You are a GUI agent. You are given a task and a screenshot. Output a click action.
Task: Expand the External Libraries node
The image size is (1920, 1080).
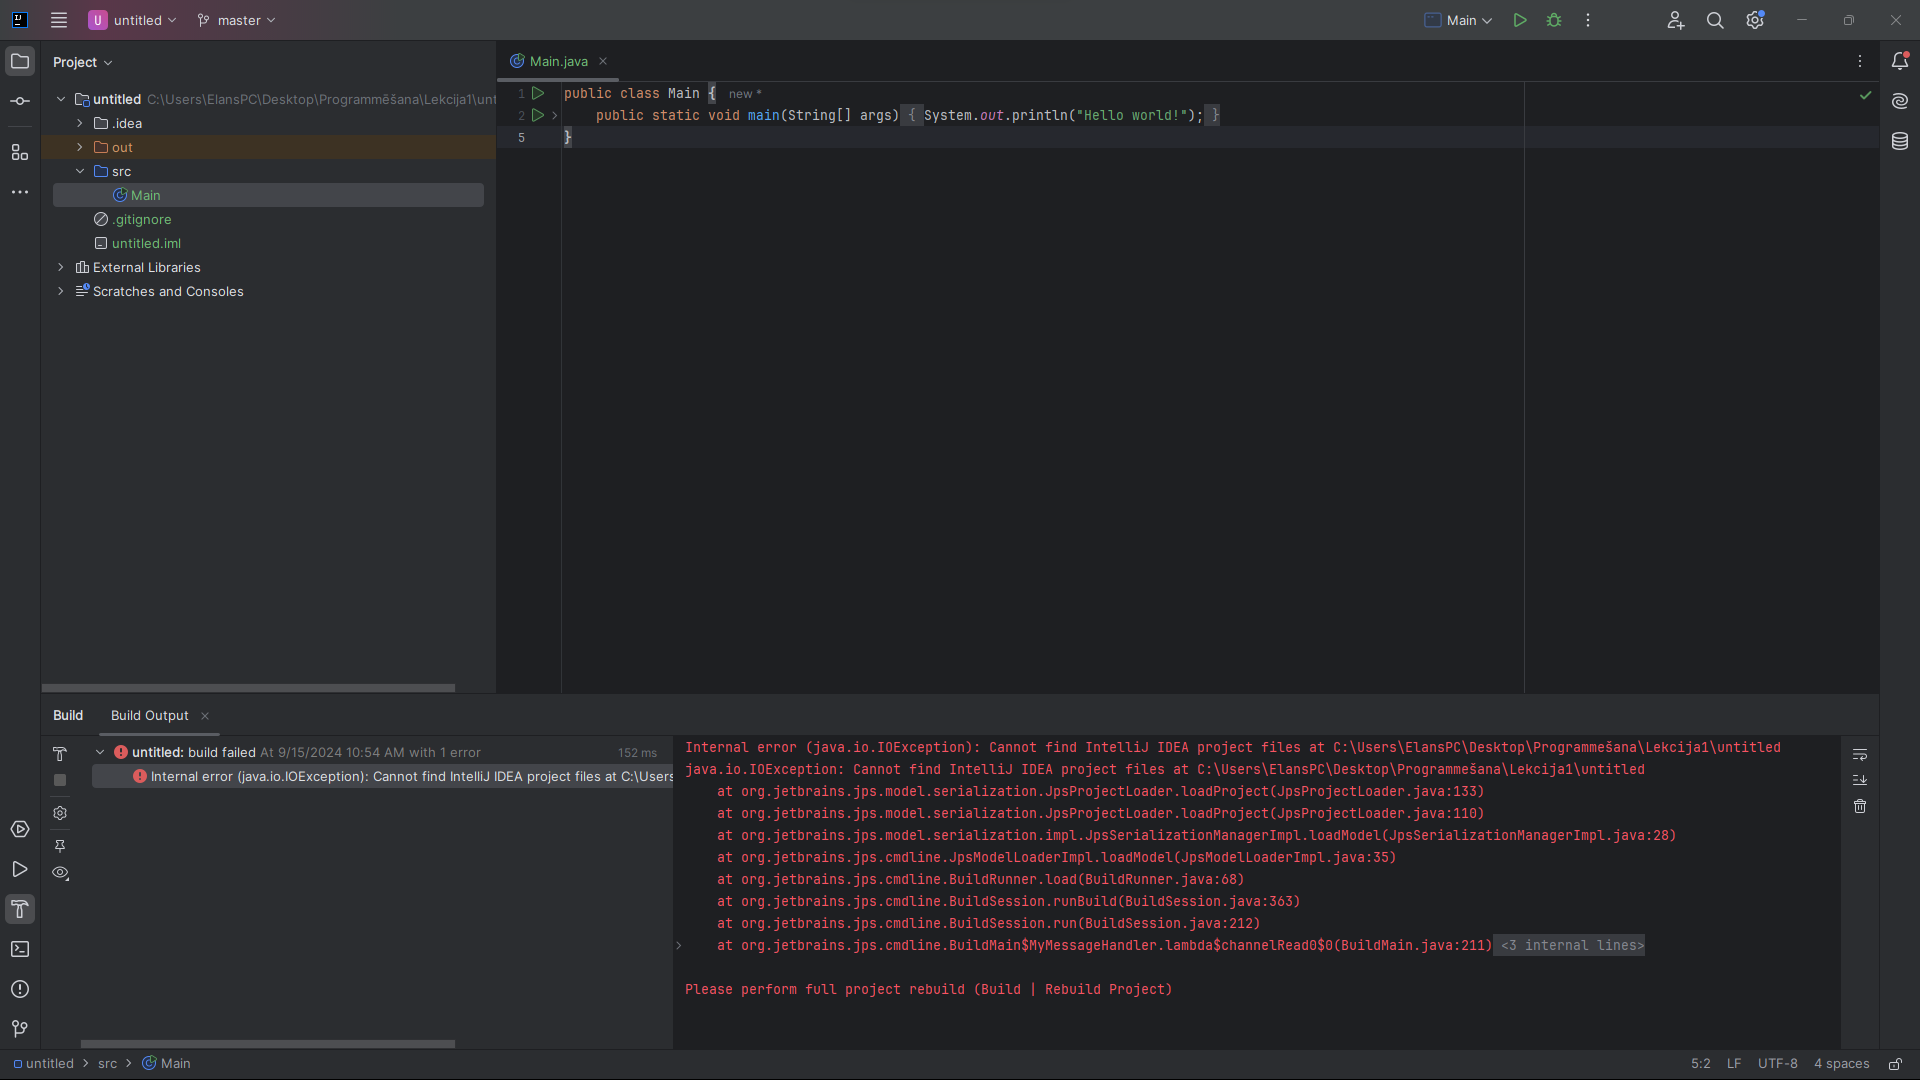(60, 267)
